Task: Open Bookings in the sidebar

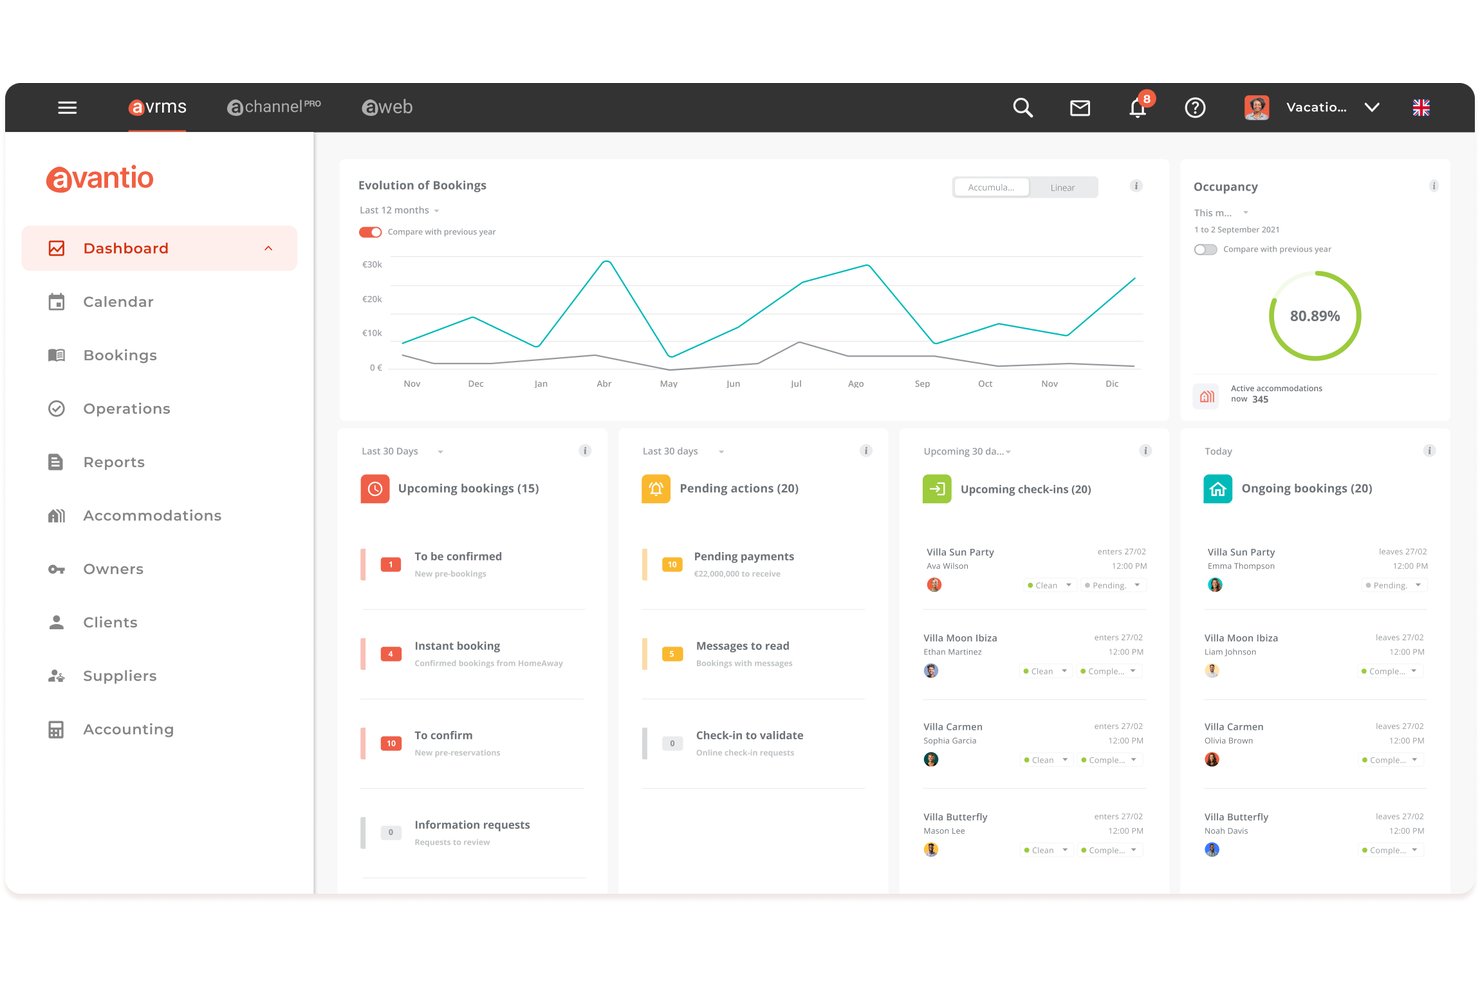Action: tap(159, 355)
